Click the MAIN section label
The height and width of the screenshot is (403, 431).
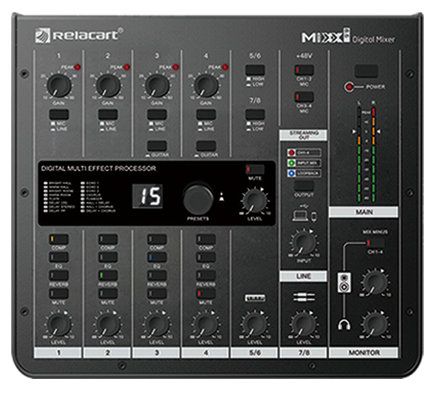tap(364, 212)
